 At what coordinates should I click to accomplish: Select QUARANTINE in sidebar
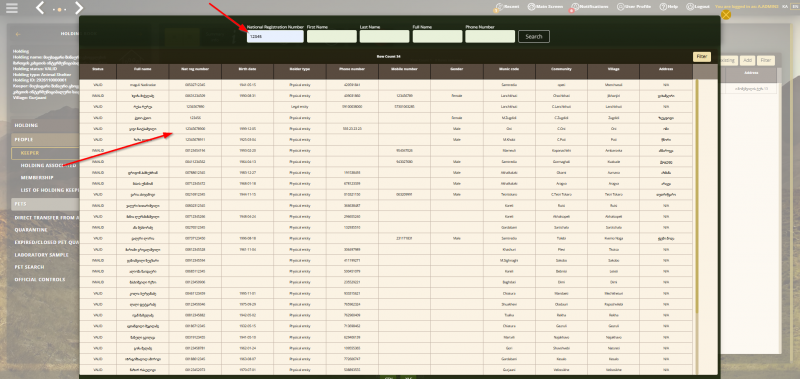31,230
